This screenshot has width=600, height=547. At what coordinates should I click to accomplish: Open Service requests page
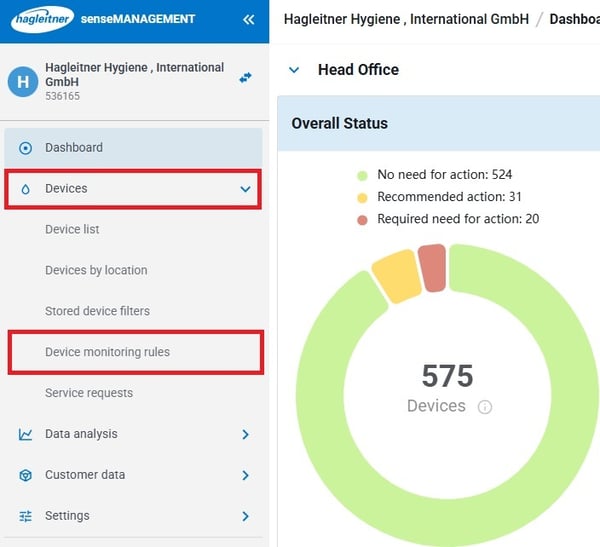(89, 393)
